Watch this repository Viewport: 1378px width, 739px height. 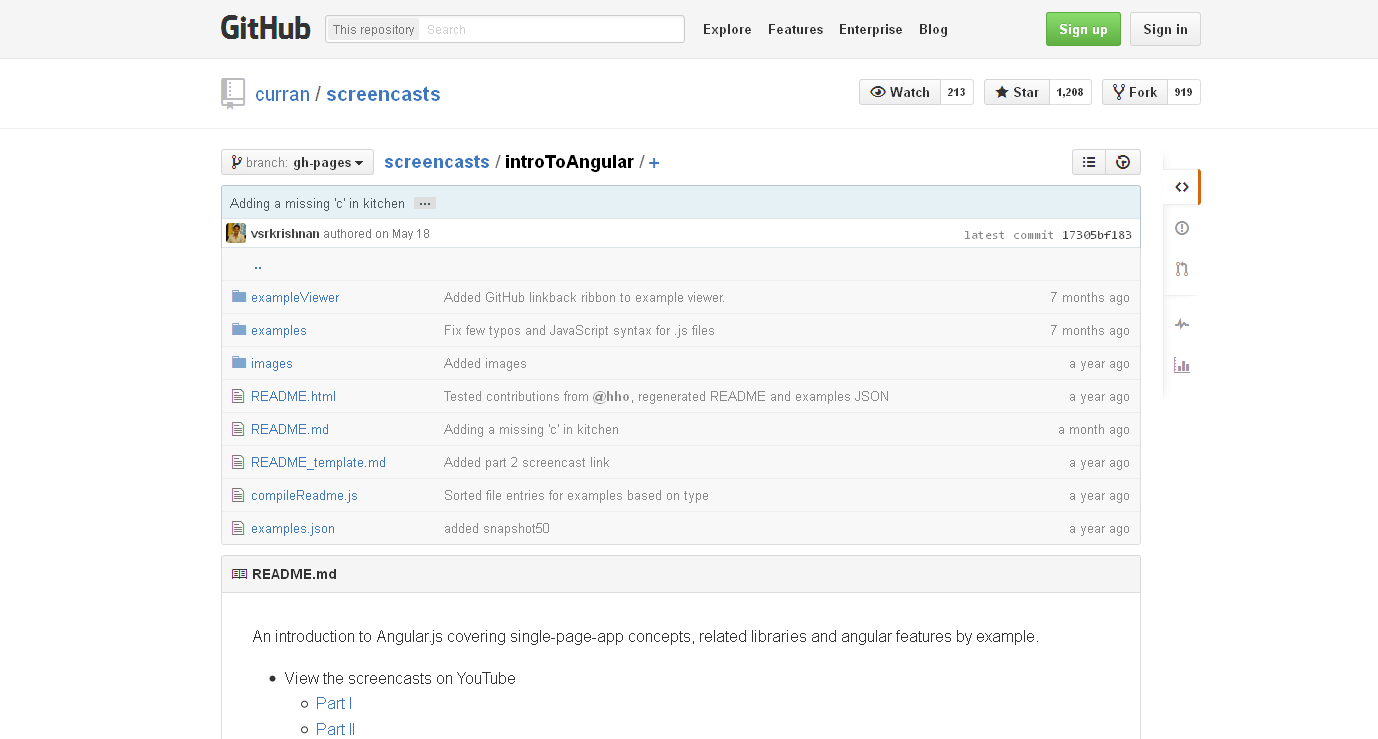tap(900, 92)
